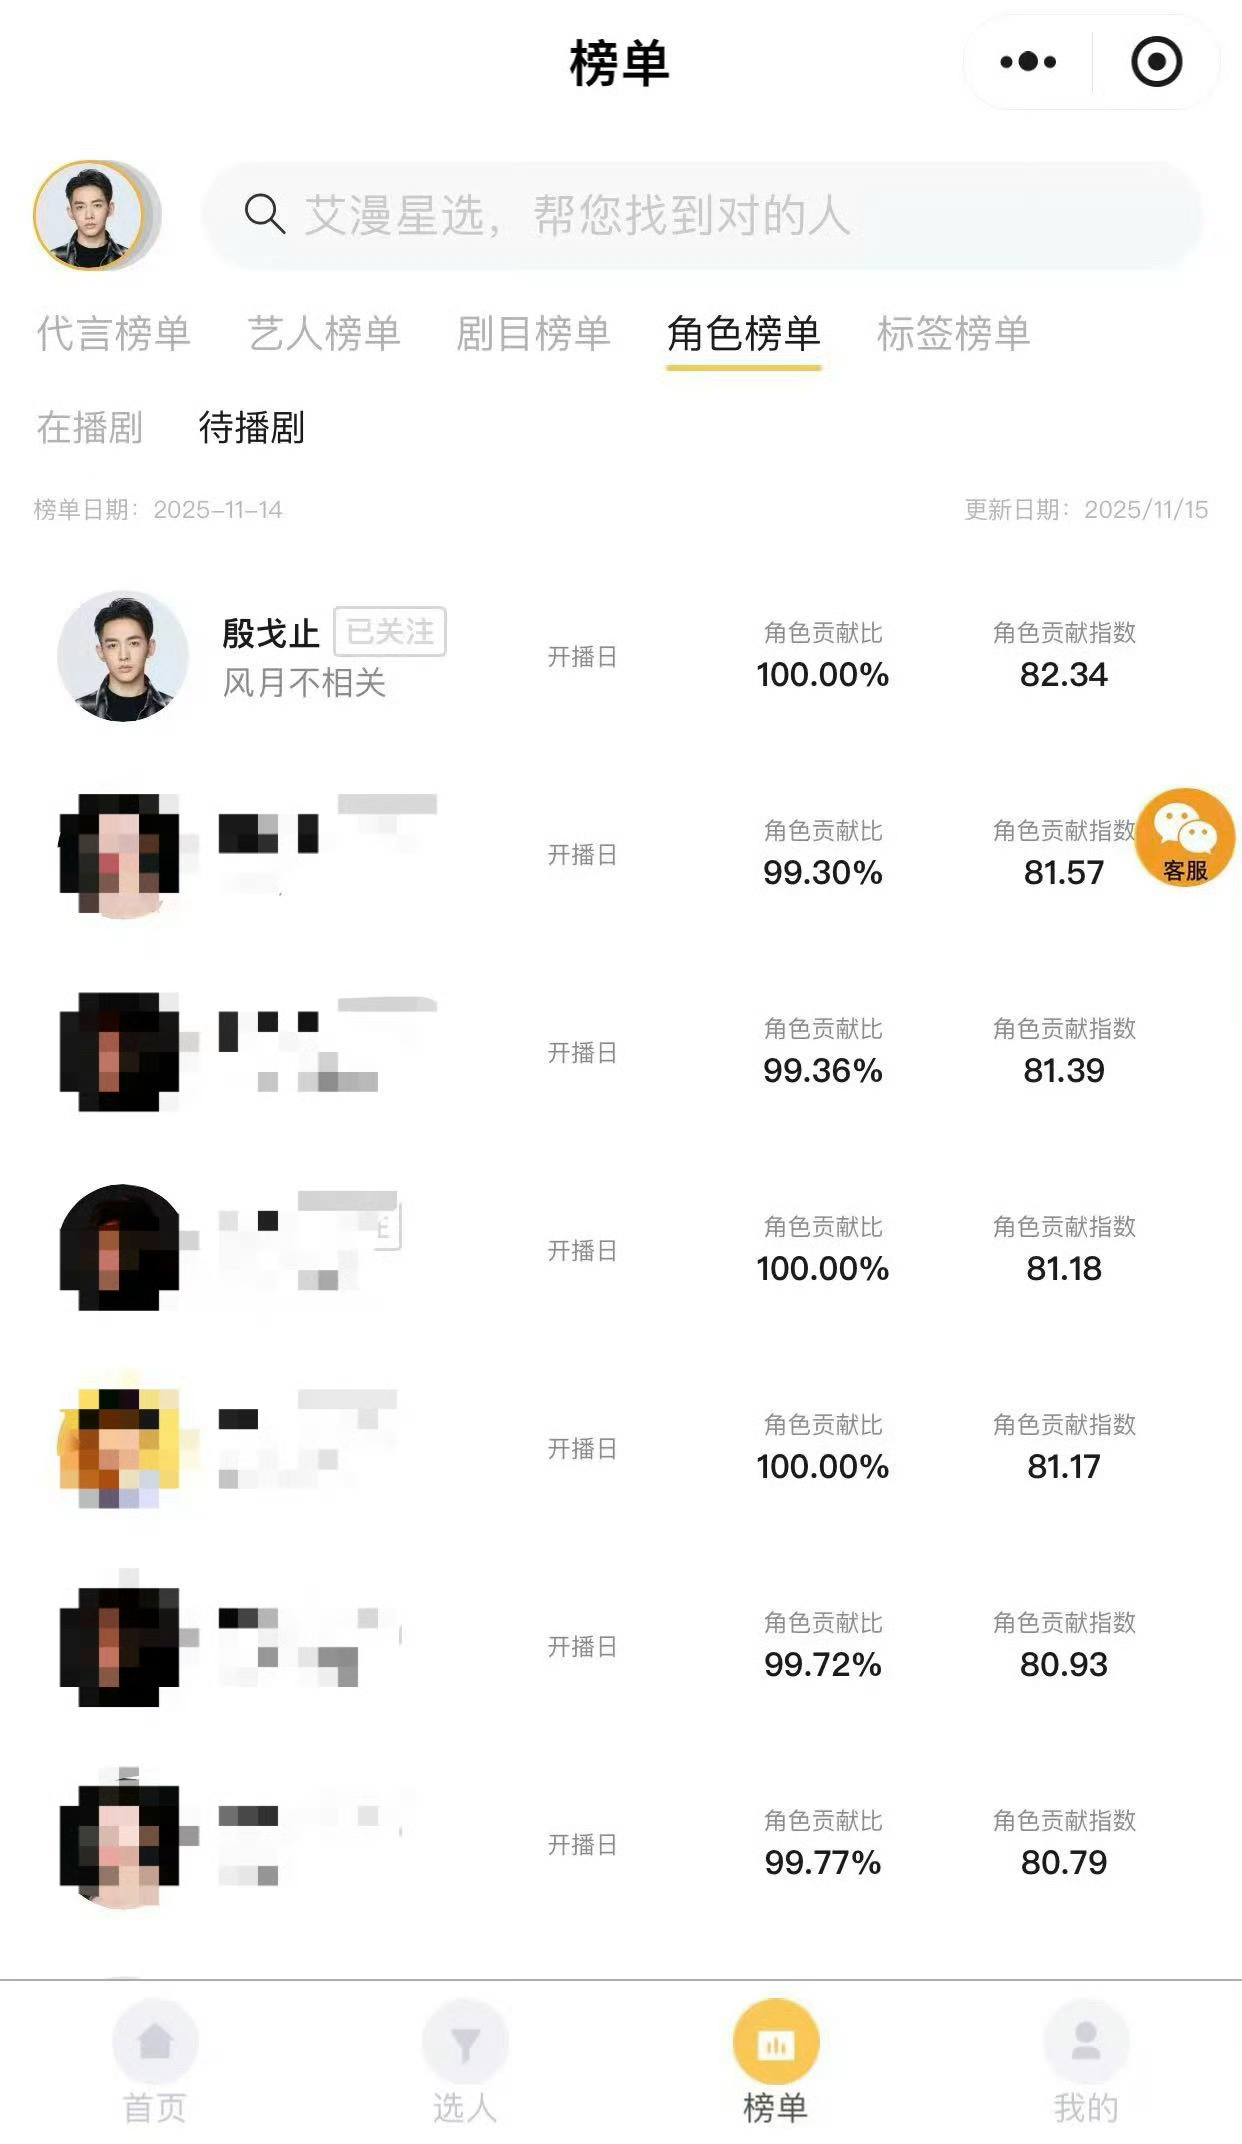The height and width of the screenshot is (2144, 1242).
Task: Switch to the 艺人榜单 tab
Action: pyautogui.click(x=324, y=333)
